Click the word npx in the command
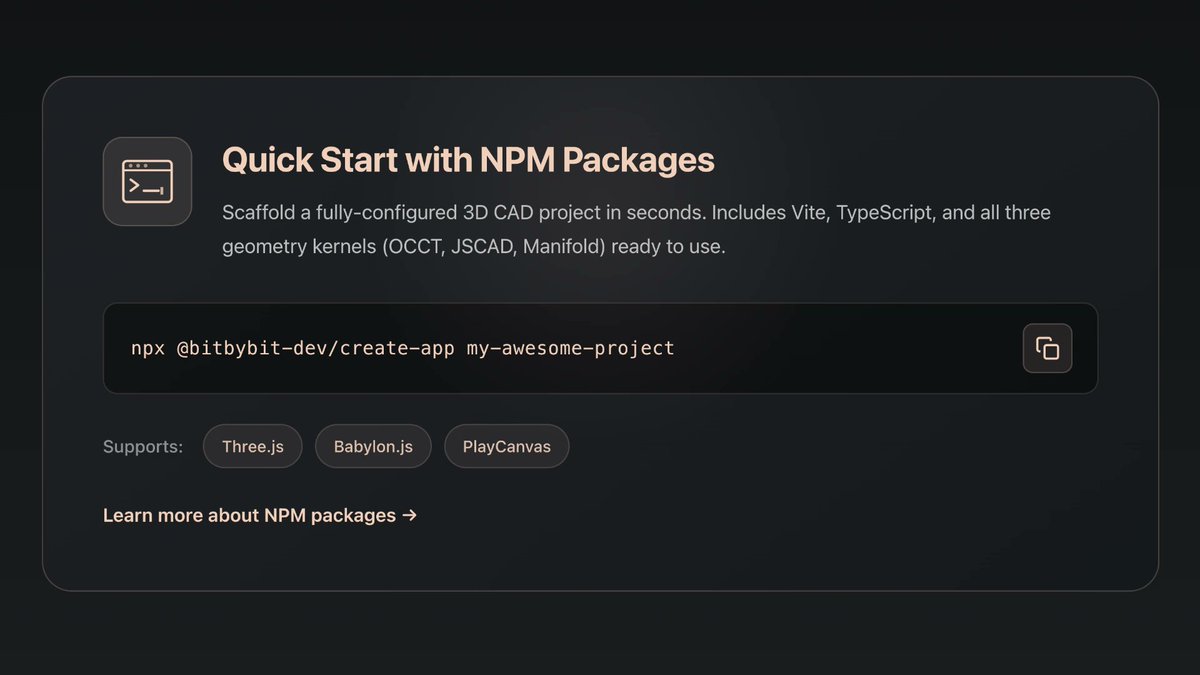The height and width of the screenshot is (675, 1200). (x=148, y=348)
